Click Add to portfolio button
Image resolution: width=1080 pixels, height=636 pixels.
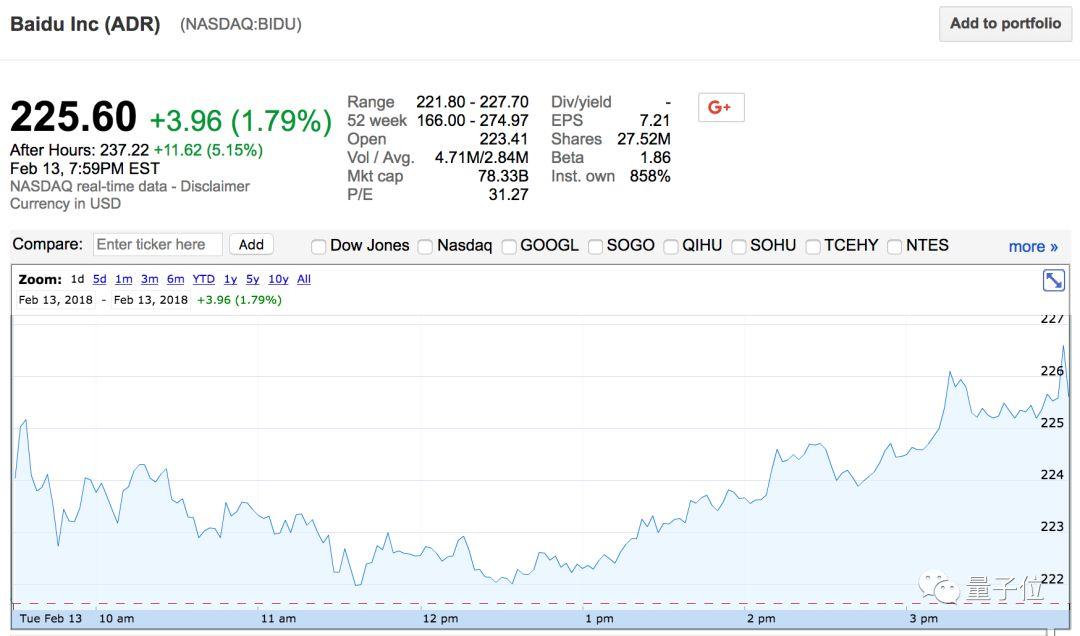tap(1005, 24)
